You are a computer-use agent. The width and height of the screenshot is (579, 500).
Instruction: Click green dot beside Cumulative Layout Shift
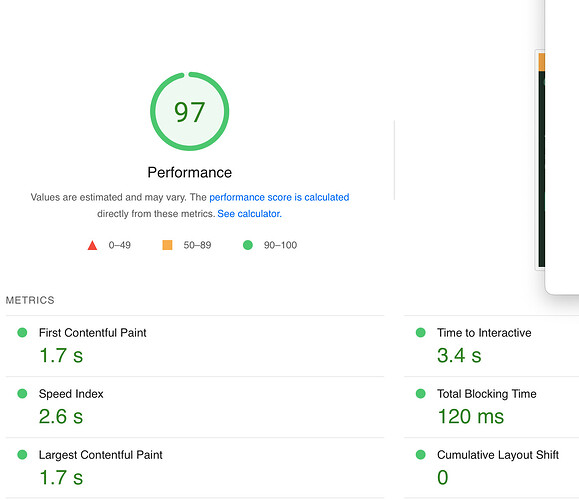(421, 454)
